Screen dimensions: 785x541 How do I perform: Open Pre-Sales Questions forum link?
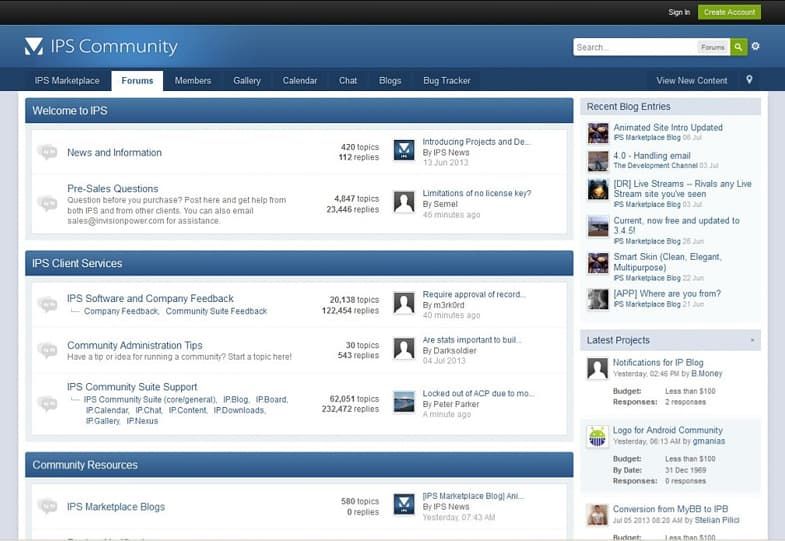[x=113, y=189]
